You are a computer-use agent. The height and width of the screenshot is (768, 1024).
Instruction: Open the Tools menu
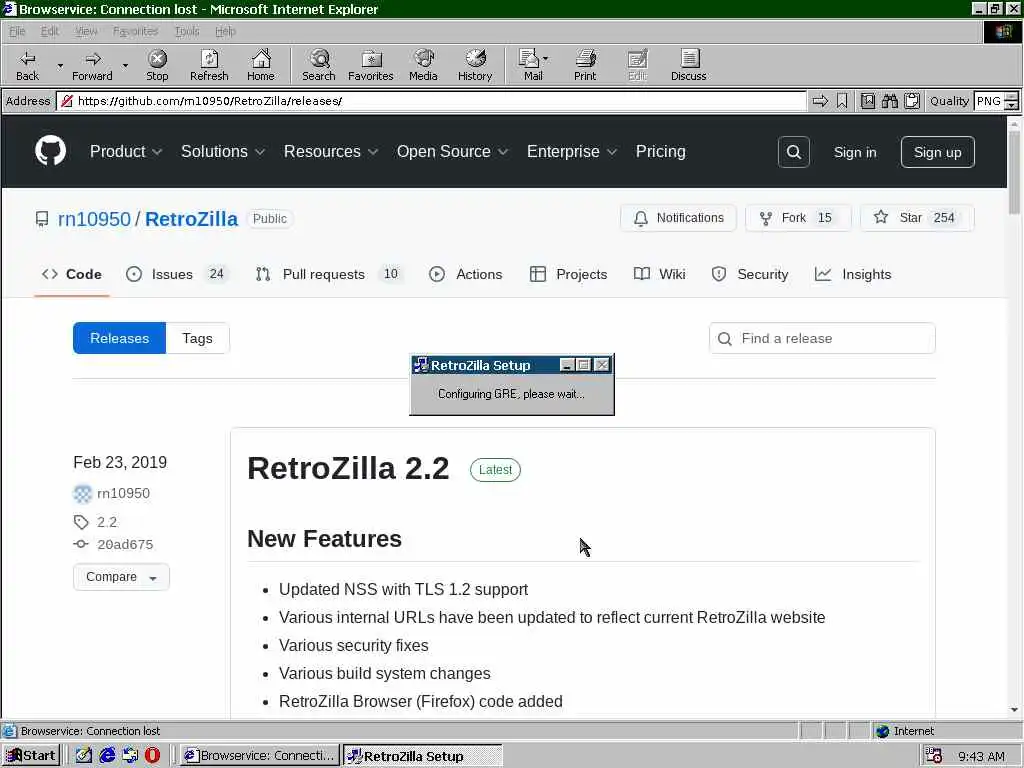tap(187, 31)
